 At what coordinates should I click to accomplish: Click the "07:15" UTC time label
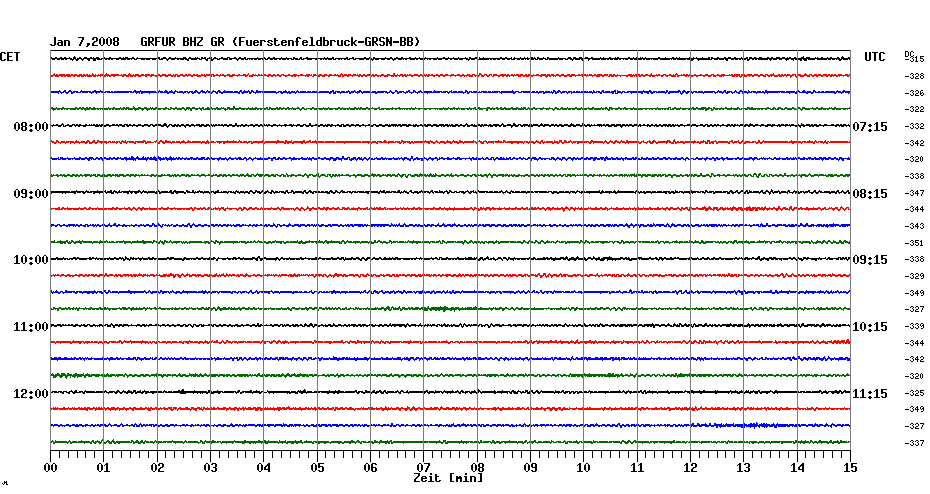click(870, 127)
